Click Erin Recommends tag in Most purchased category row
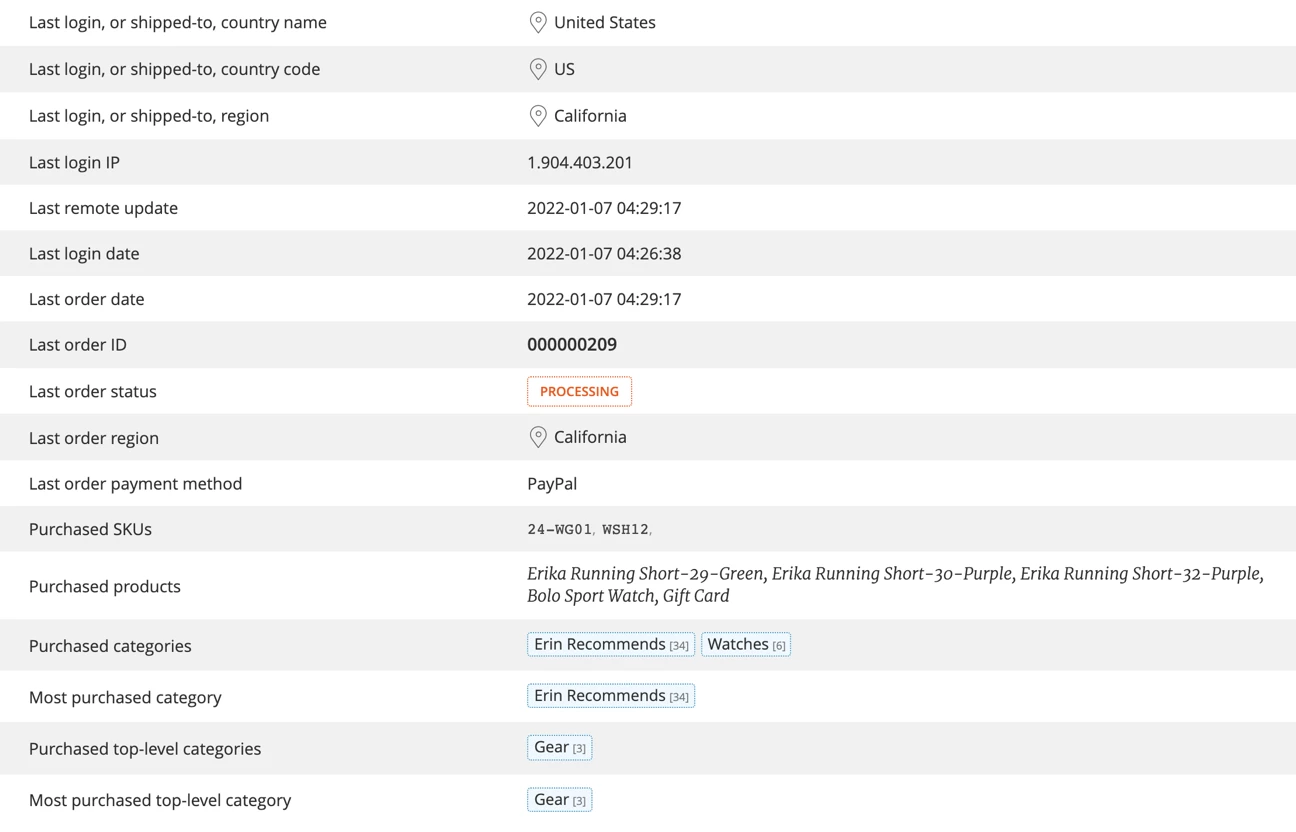 610,696
